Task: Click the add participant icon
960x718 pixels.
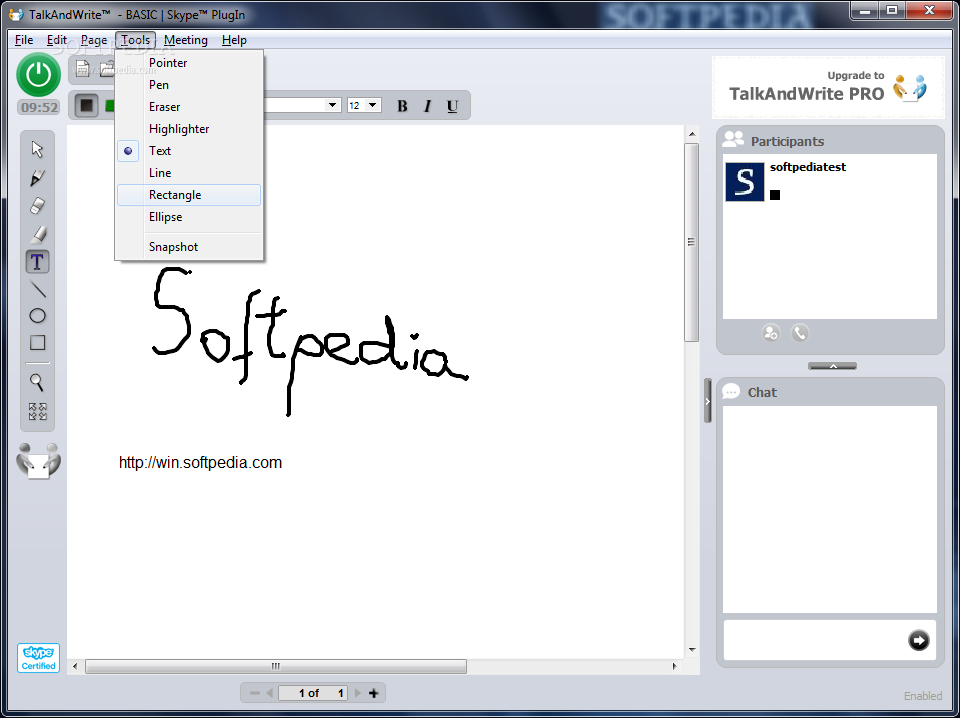Action: [x=771, y=333]
